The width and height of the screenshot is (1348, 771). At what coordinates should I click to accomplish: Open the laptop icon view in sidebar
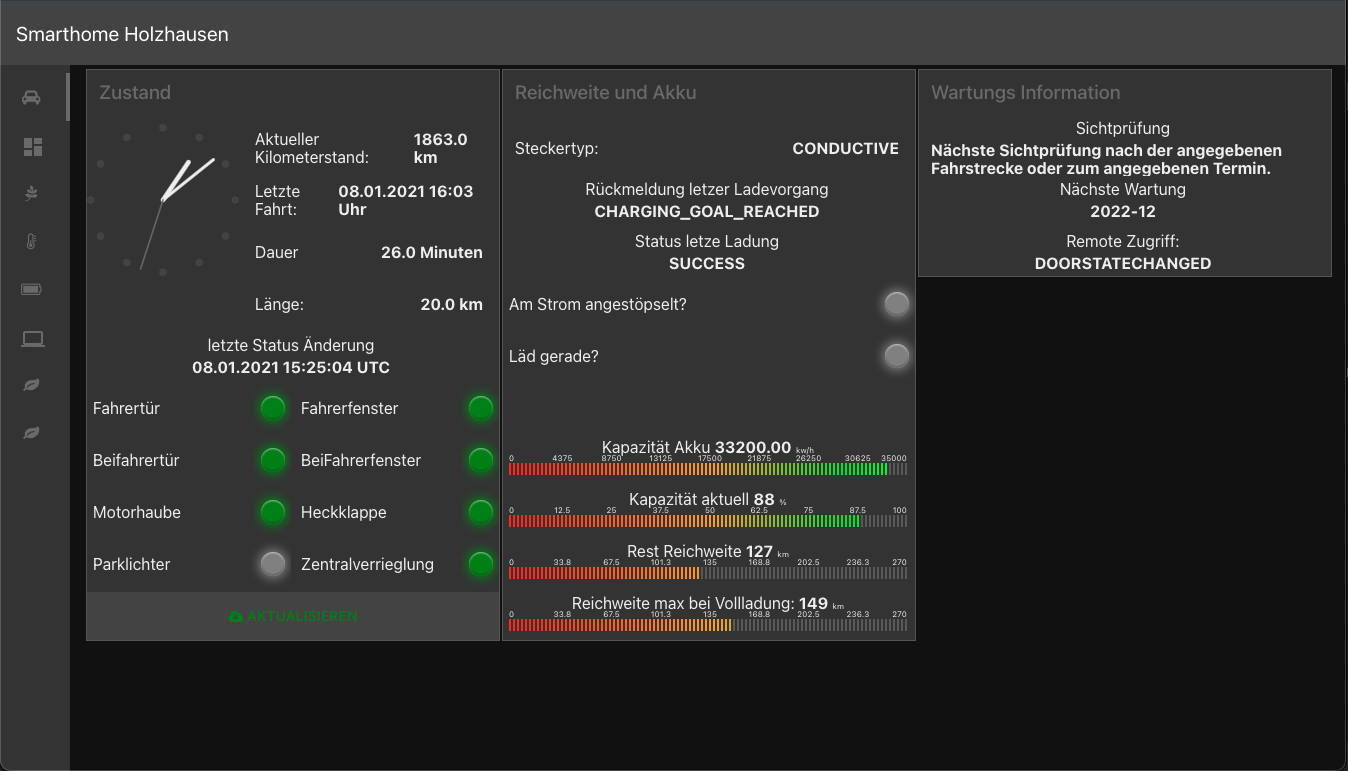[32, 338]
